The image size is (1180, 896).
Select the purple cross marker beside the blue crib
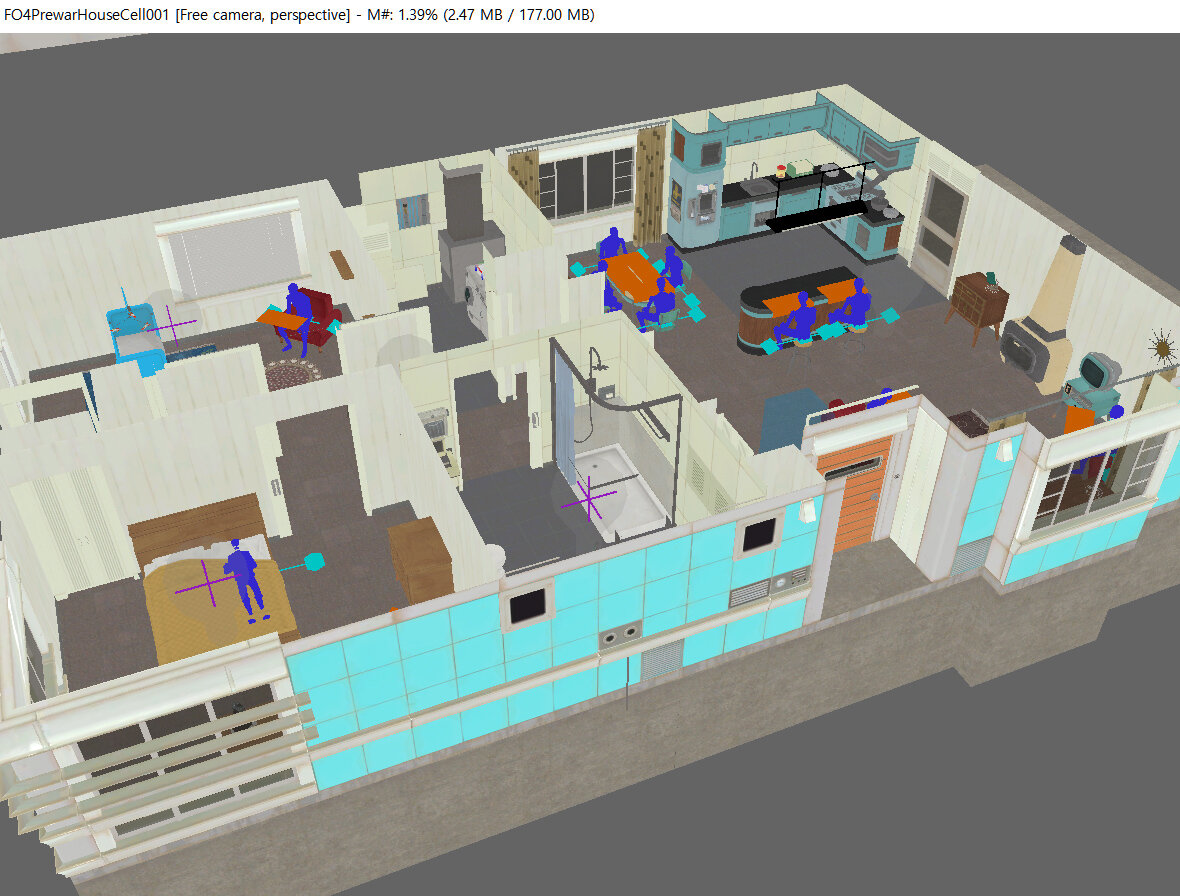coord(172,327)
